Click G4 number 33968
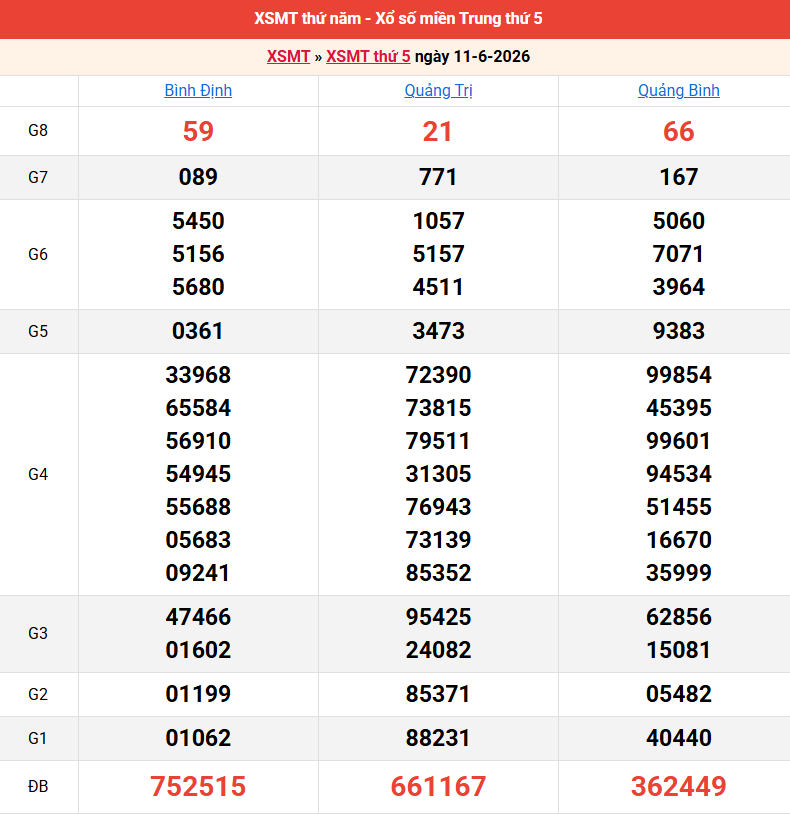Image resolution: width=790 pixels, height=814 pixels. point(198,375)
